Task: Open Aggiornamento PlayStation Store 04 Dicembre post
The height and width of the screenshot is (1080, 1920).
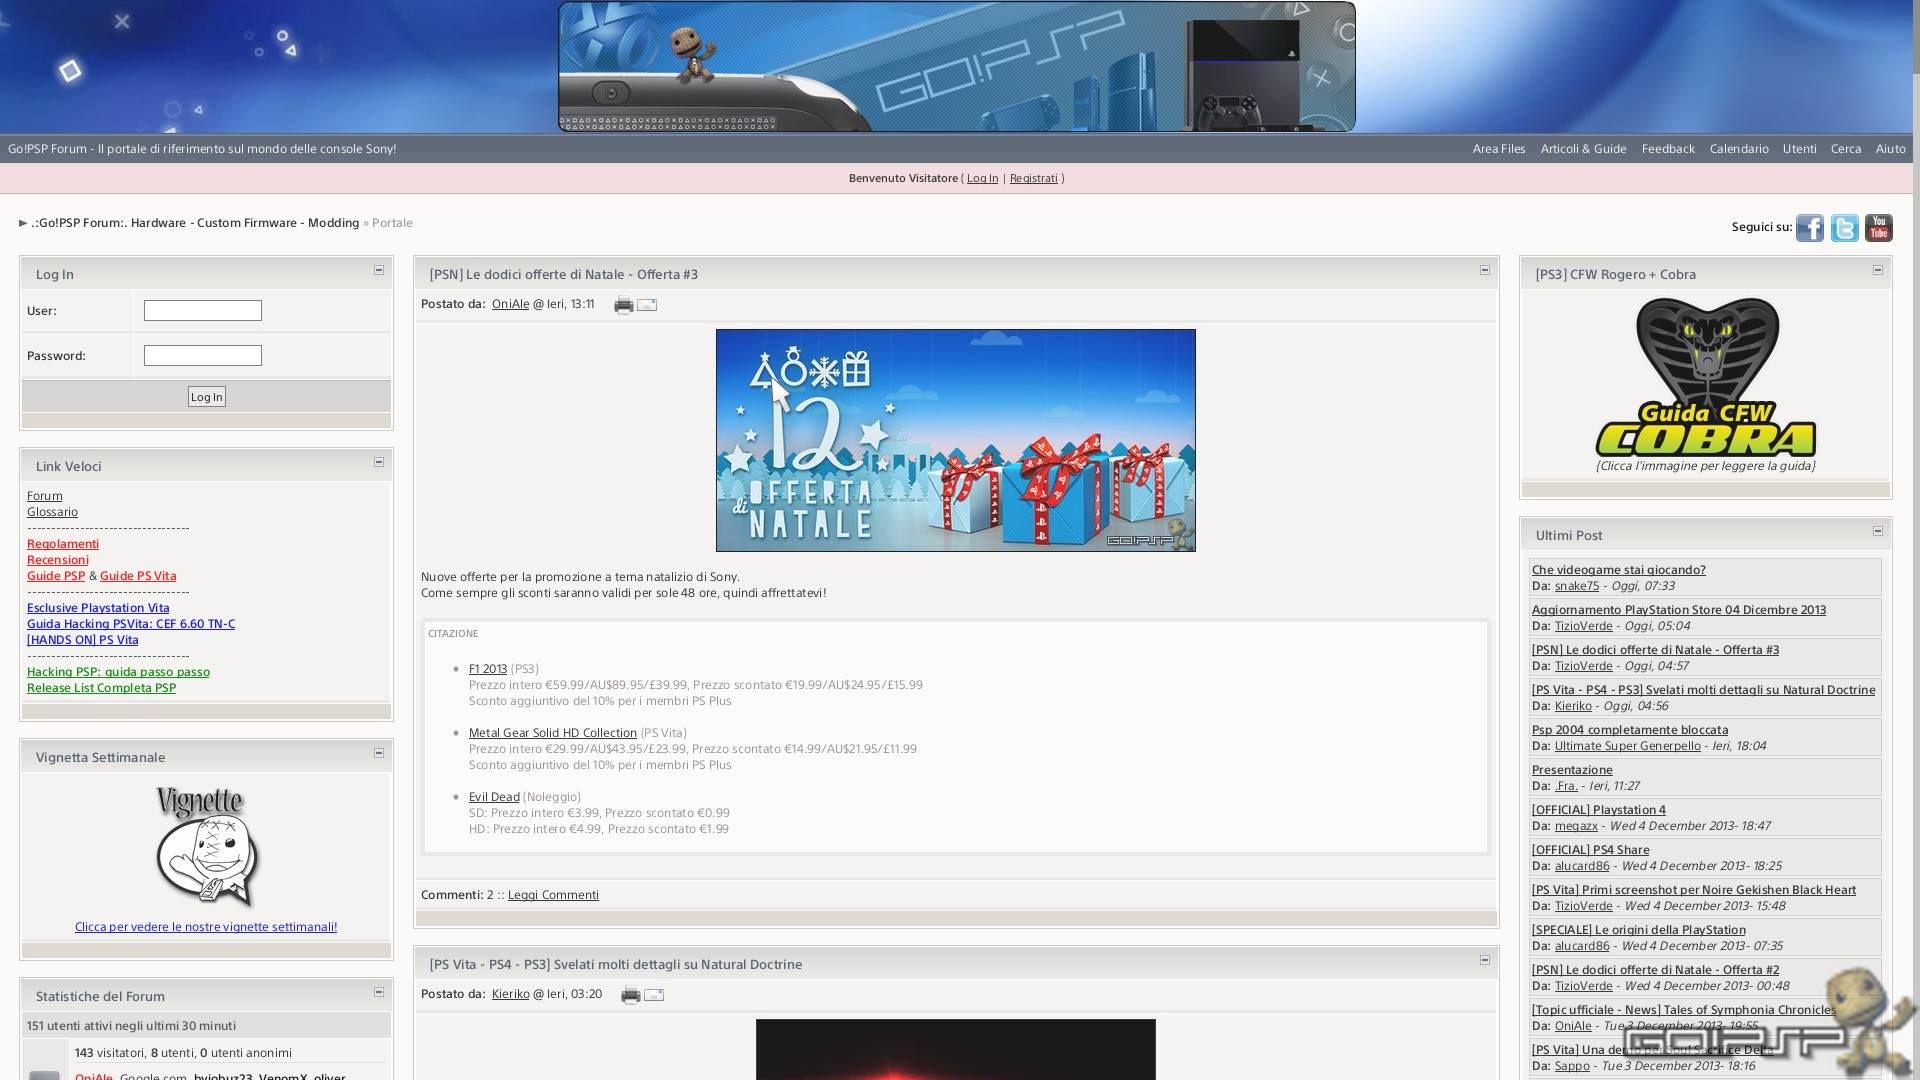Action: [1679, 610]
